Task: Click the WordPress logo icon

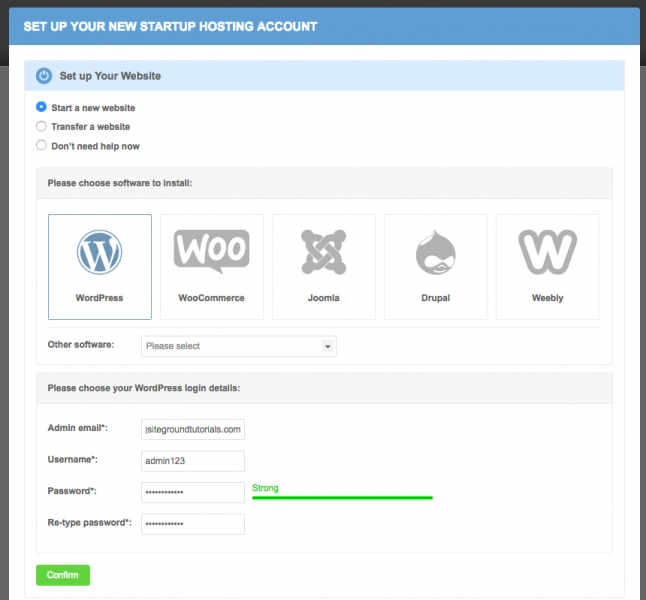Action: [99, 252]
